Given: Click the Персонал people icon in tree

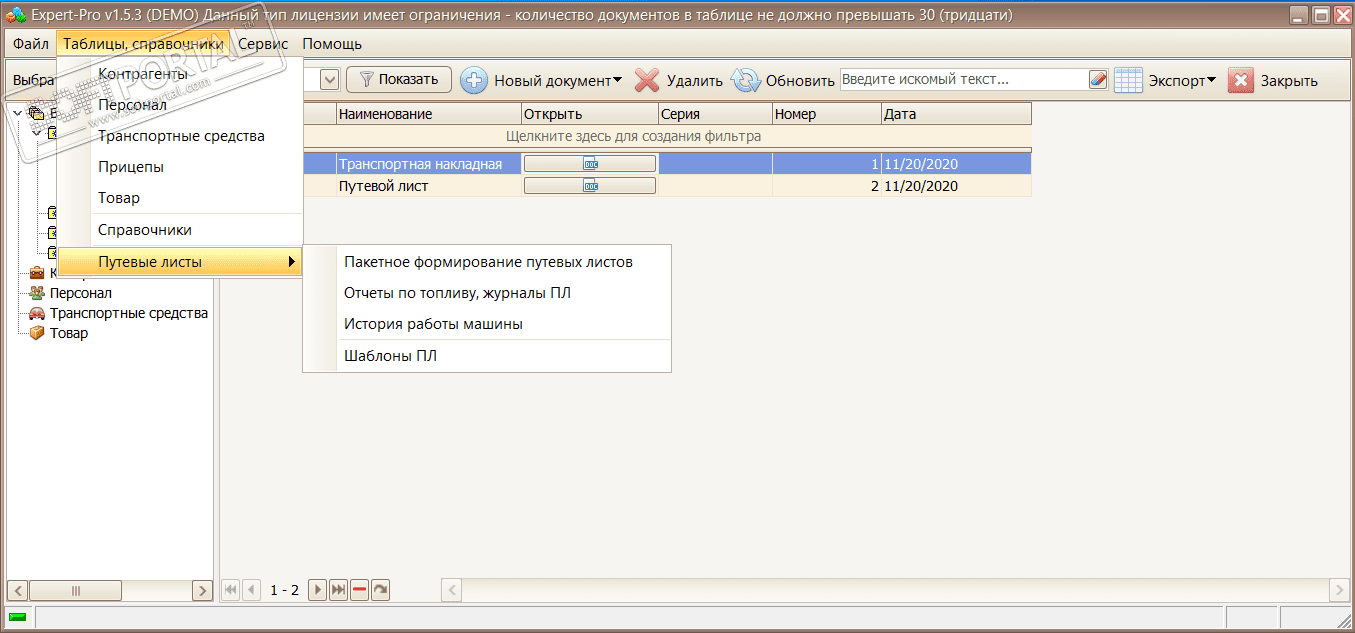Looking at the screenshot, I should tap(37, 293).
